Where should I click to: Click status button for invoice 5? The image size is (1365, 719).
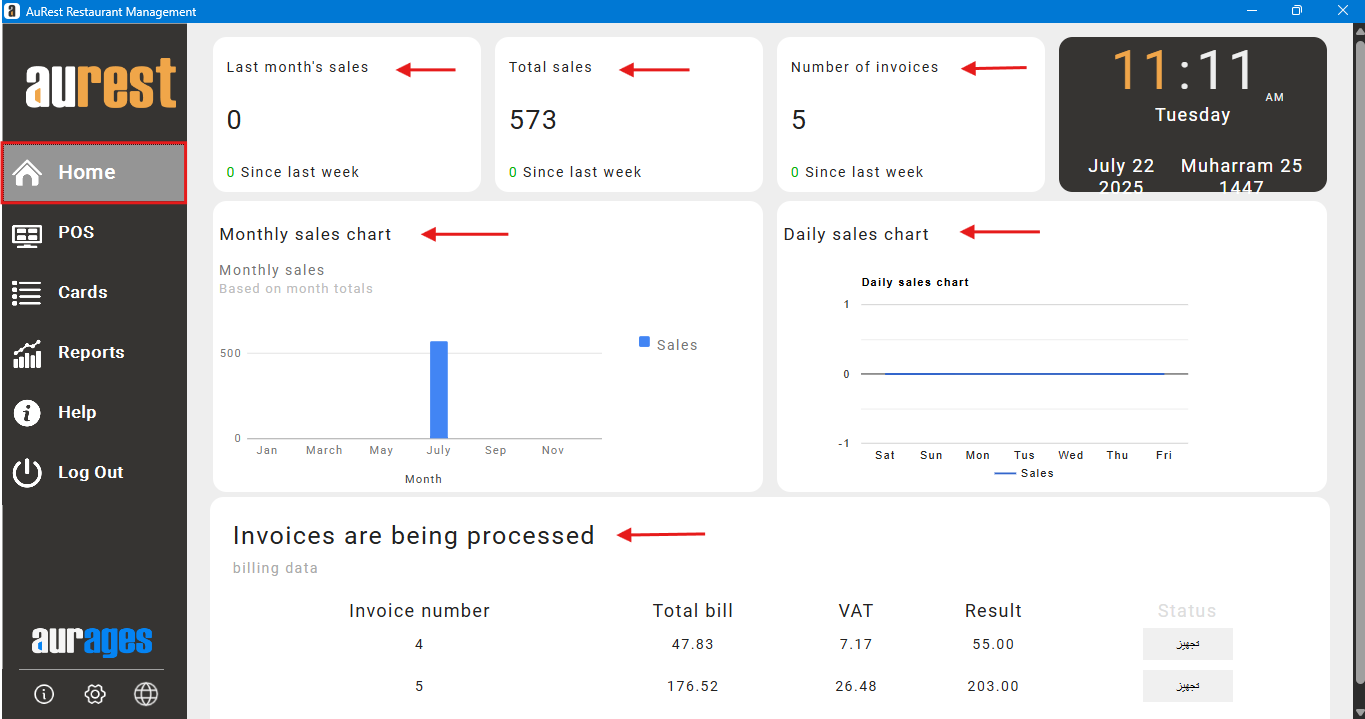[x=1187, y=686]
